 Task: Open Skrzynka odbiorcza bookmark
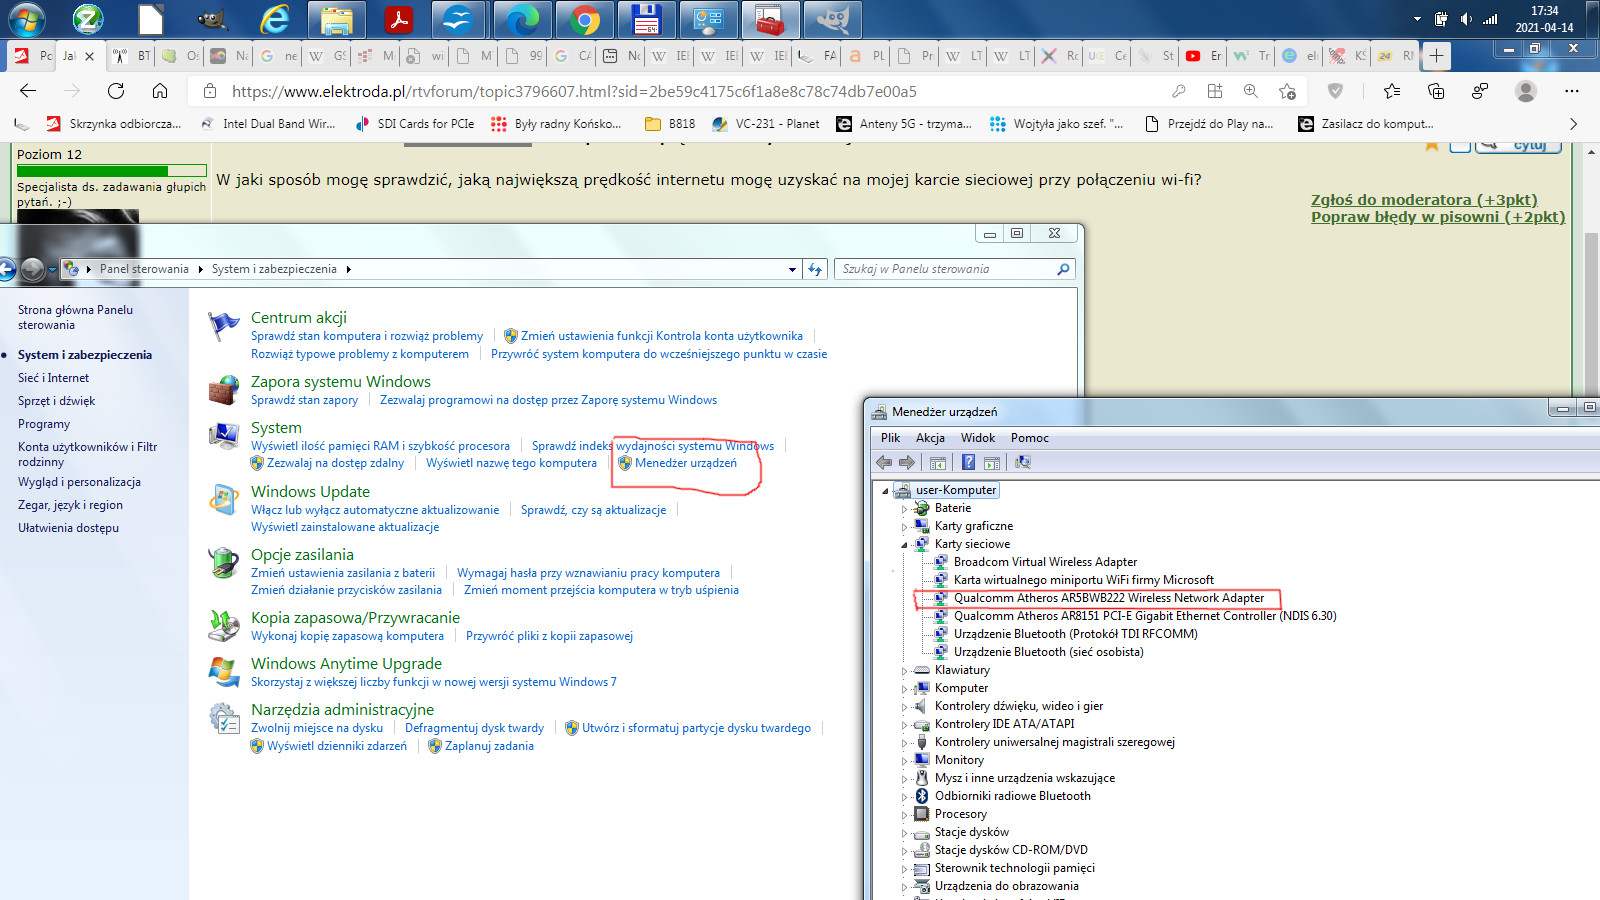pos(114,124)
